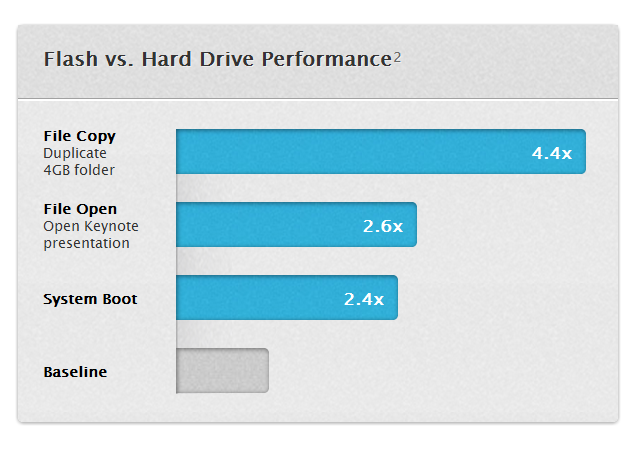Click the "Baseline" label

tap(75, 372)
